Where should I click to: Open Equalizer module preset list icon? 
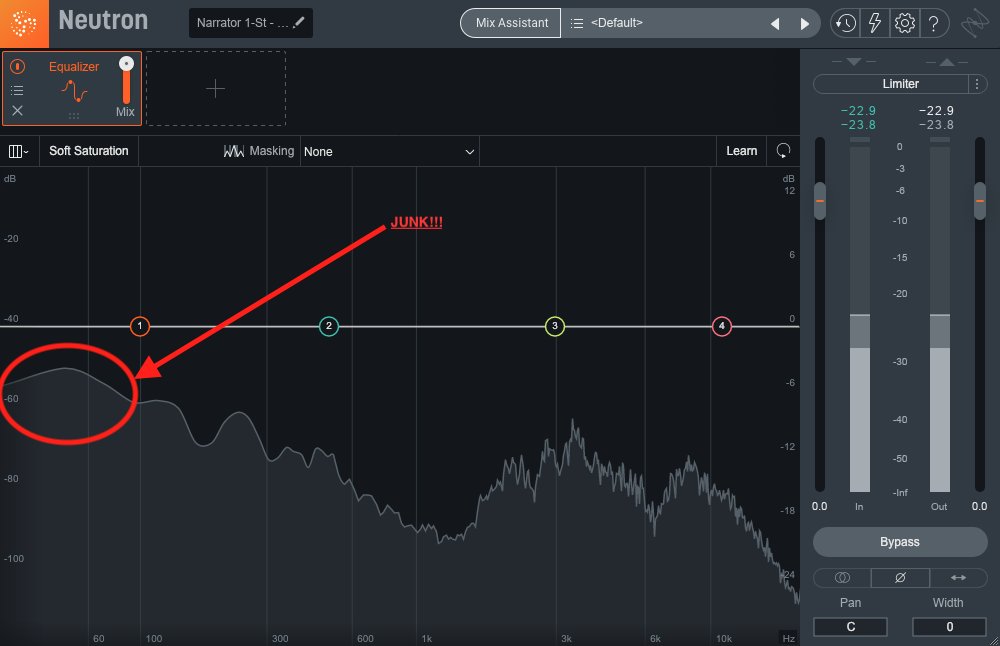pyautogui.click(x=17, y=91)
